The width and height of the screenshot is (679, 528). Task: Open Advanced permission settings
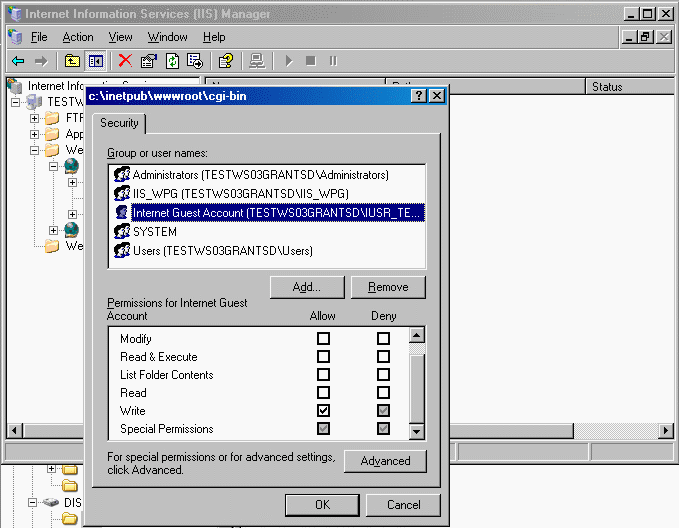[385, 461]
